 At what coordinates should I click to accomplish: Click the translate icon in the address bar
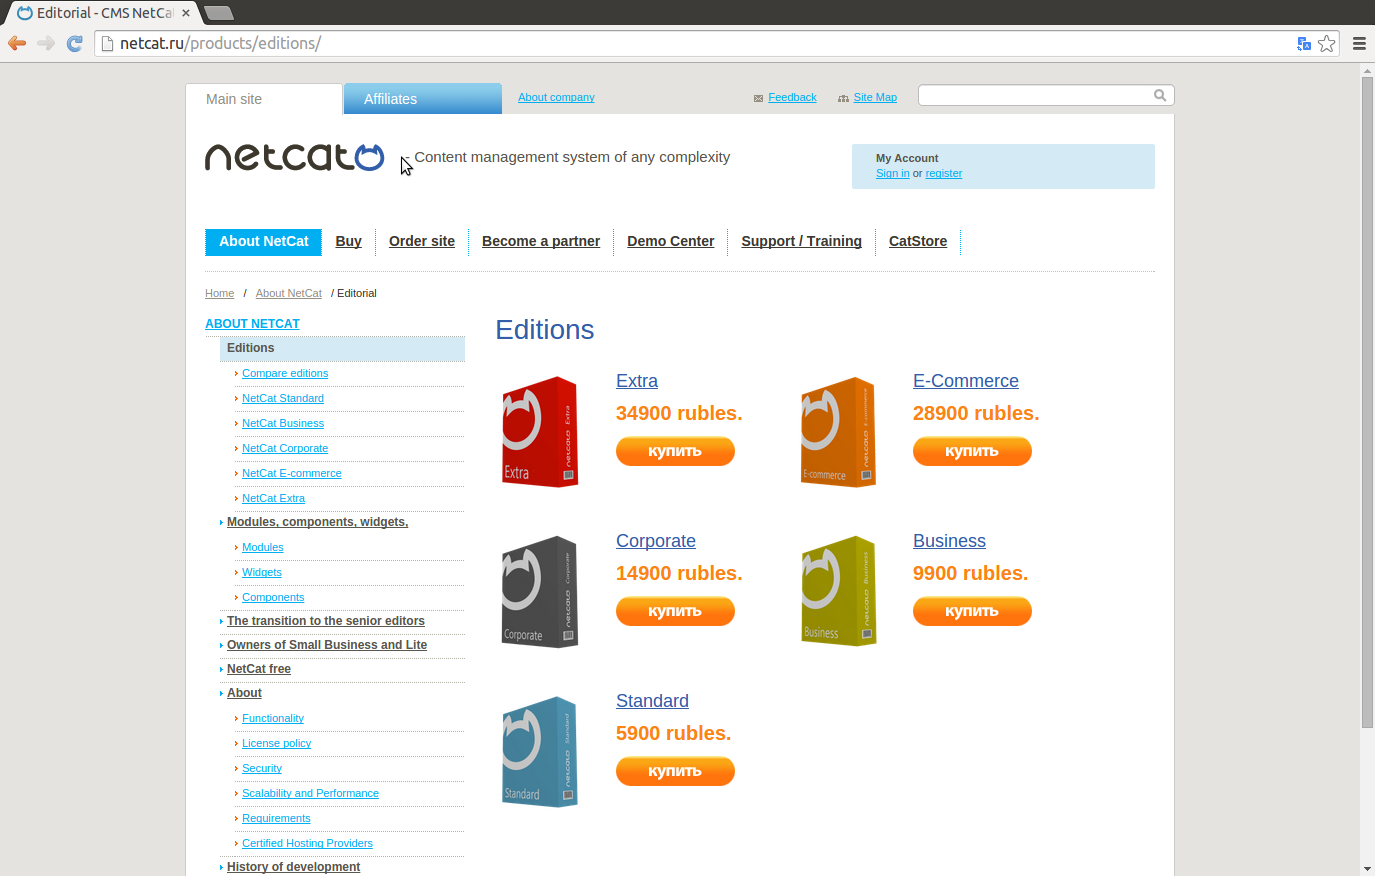click(1303, 43)
